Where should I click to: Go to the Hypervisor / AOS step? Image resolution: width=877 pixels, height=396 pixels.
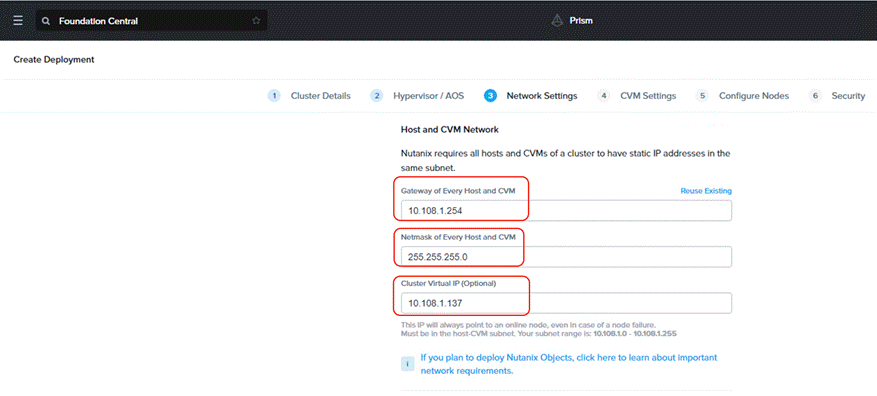pos(428,96)
